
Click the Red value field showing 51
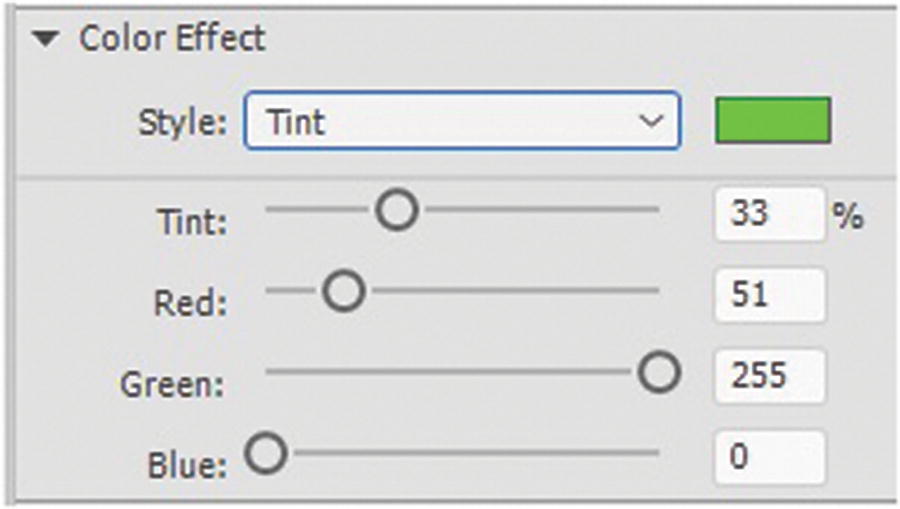tap(768, 295)
